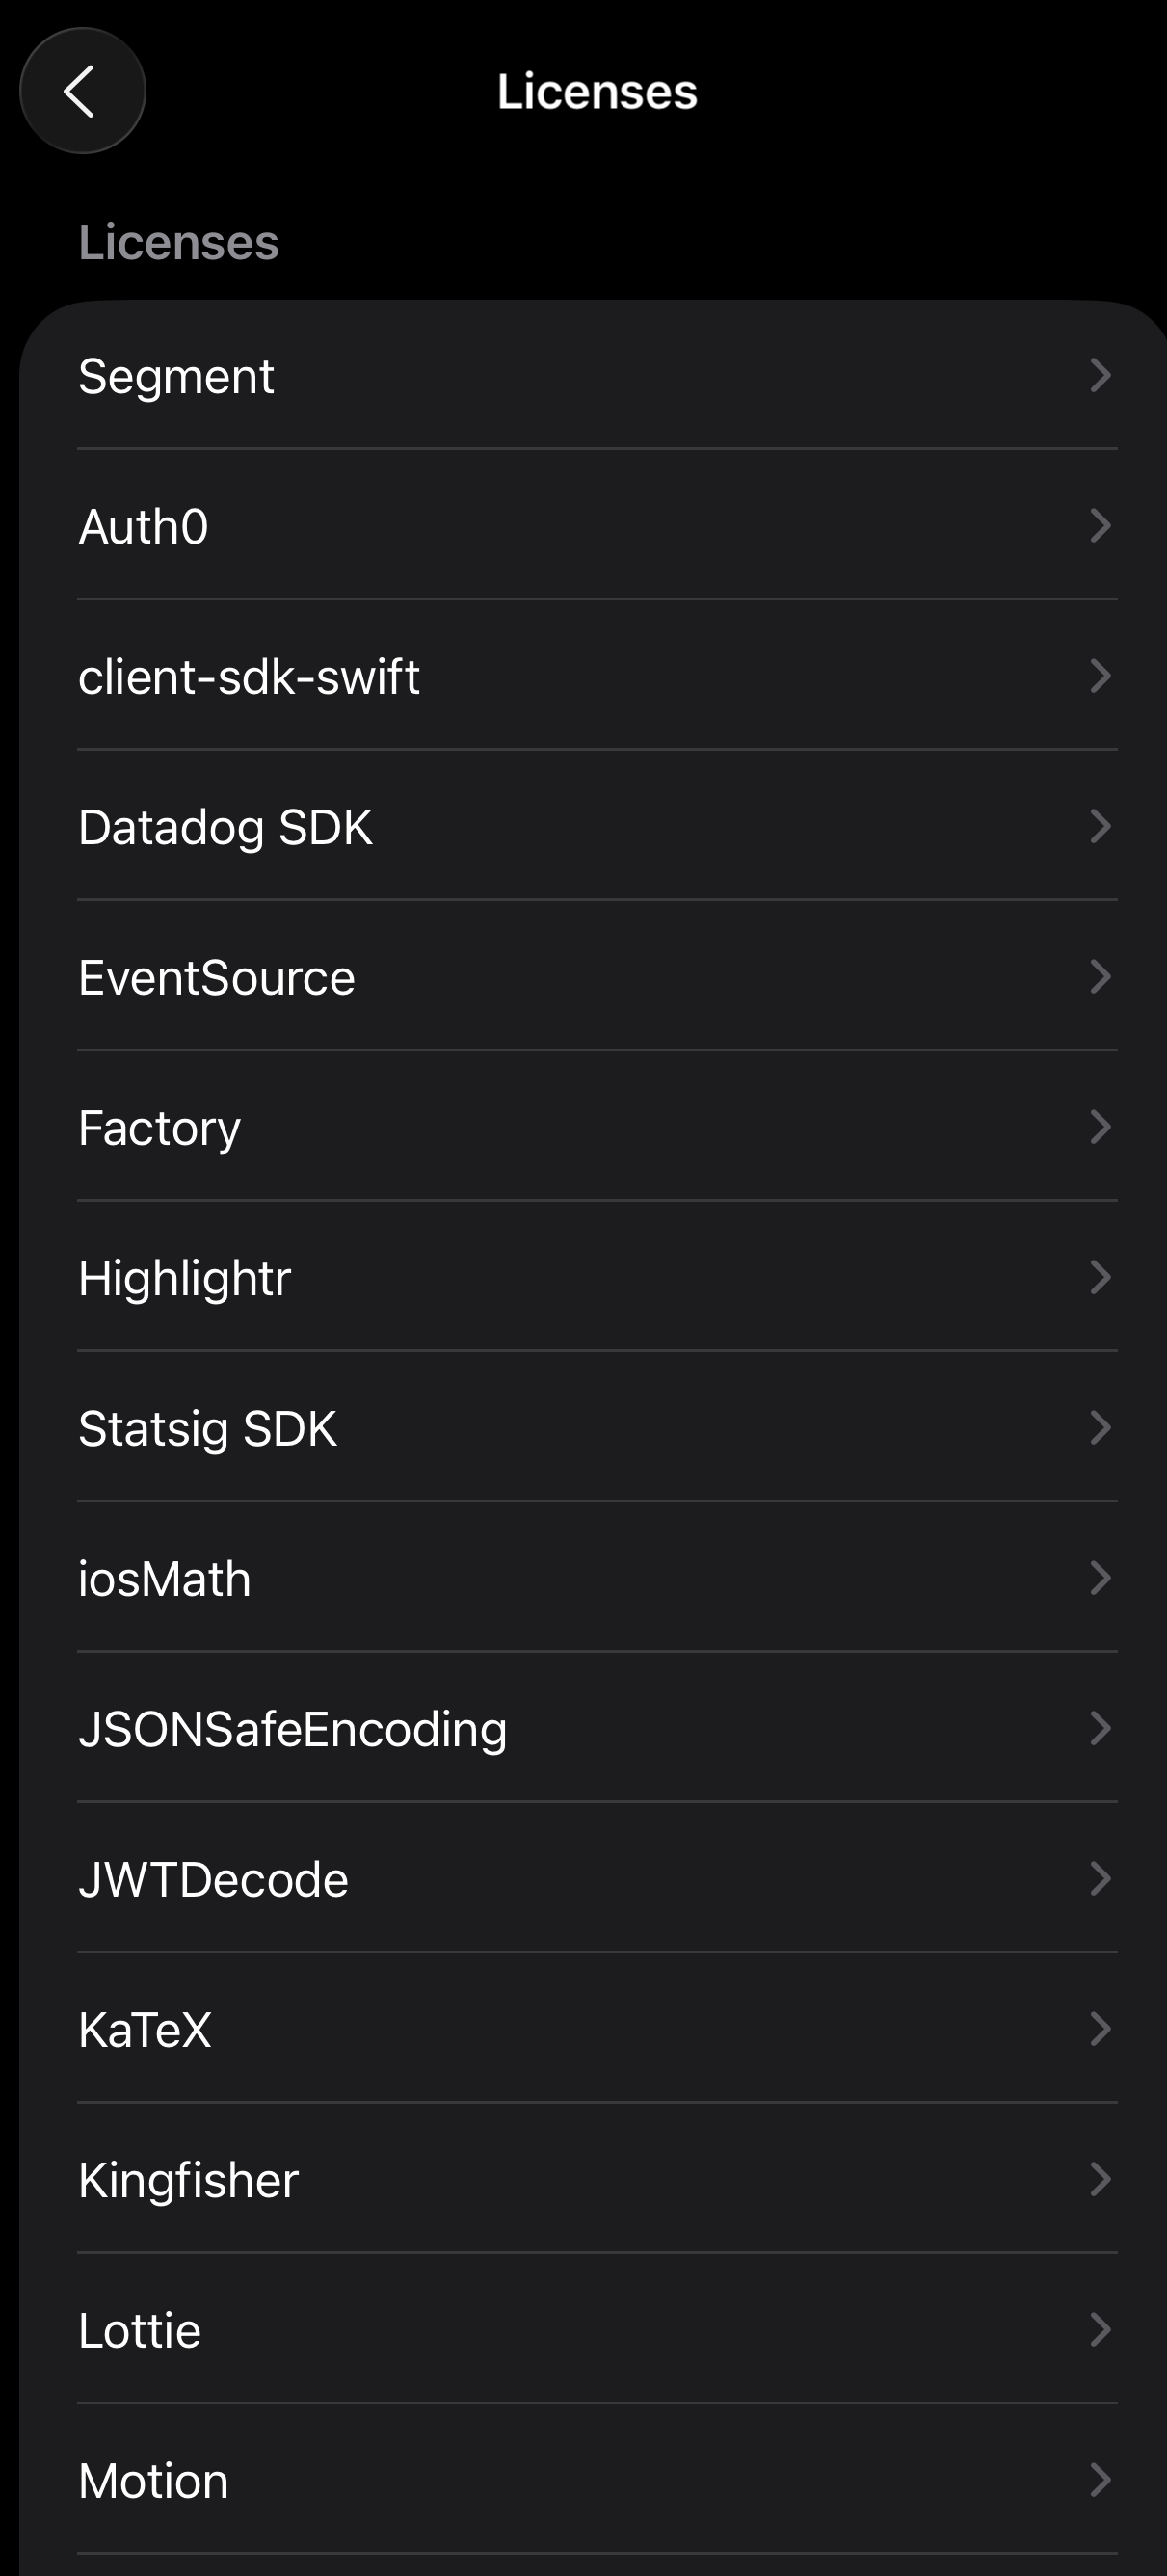
Task: Tap the arrow icon next to Statsig SDK
Action: [1099, 1427]
